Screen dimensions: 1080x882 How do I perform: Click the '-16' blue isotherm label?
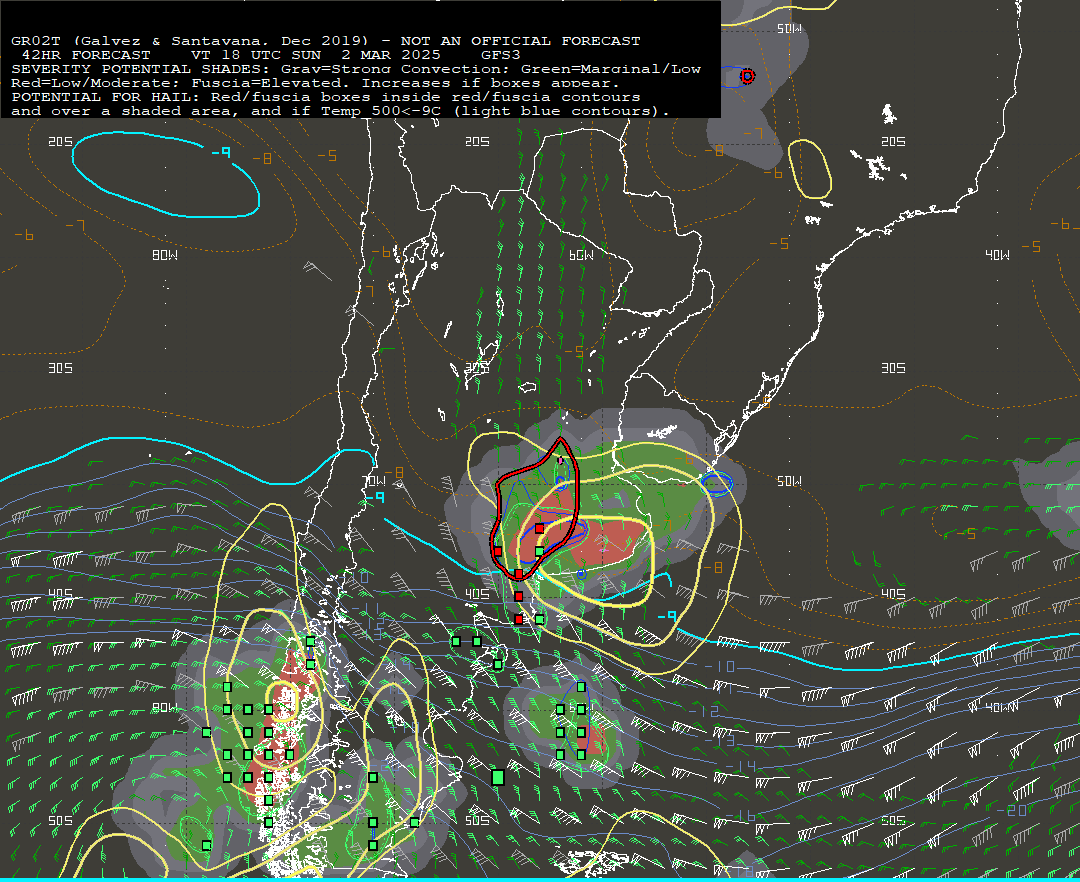[x=741, y=816]
